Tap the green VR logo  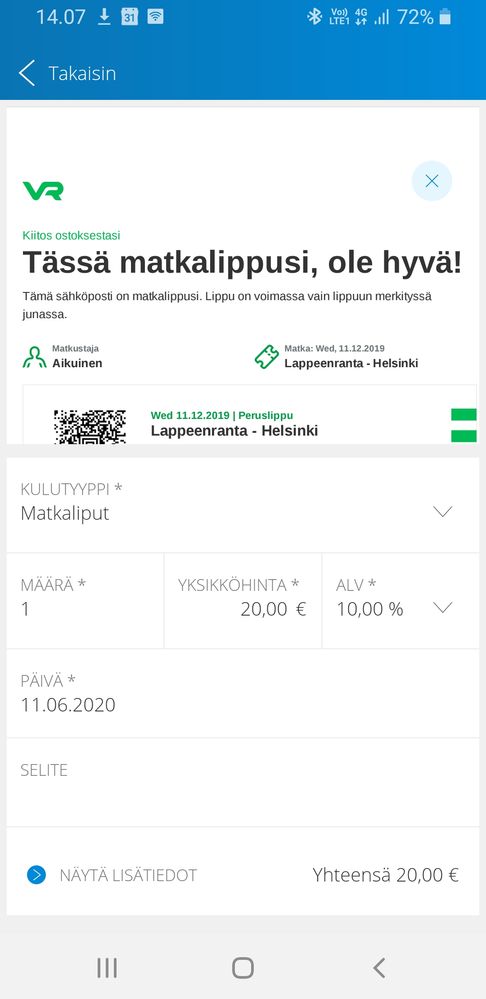[43, 190]
